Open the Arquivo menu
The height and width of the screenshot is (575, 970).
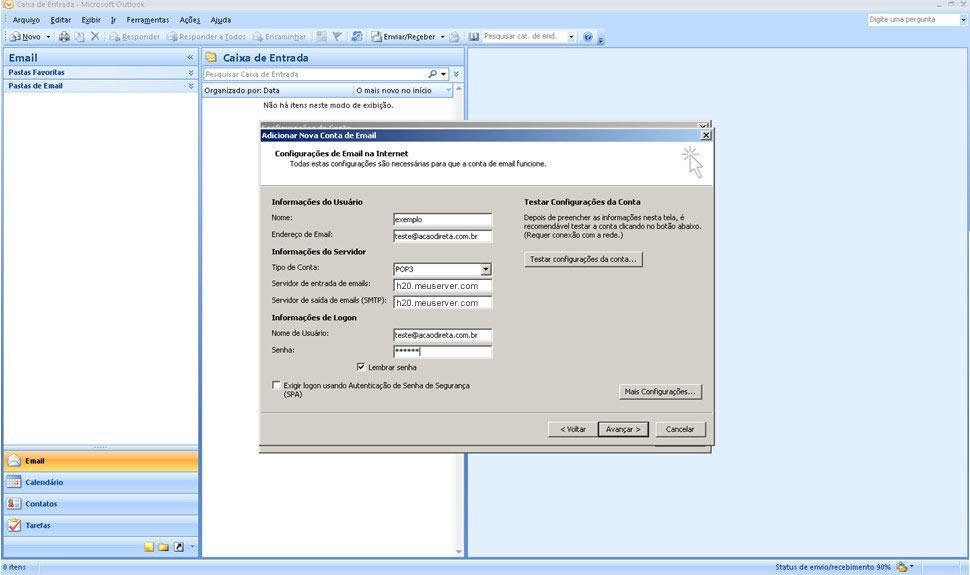pos(26,20)
